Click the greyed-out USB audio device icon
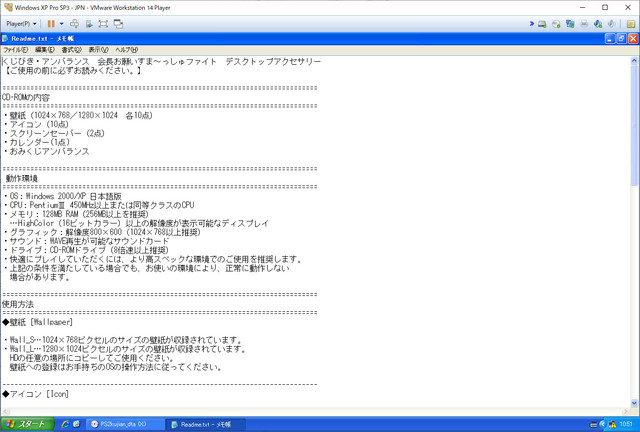Viewport: 640px width, 432px height. point(611,24)
